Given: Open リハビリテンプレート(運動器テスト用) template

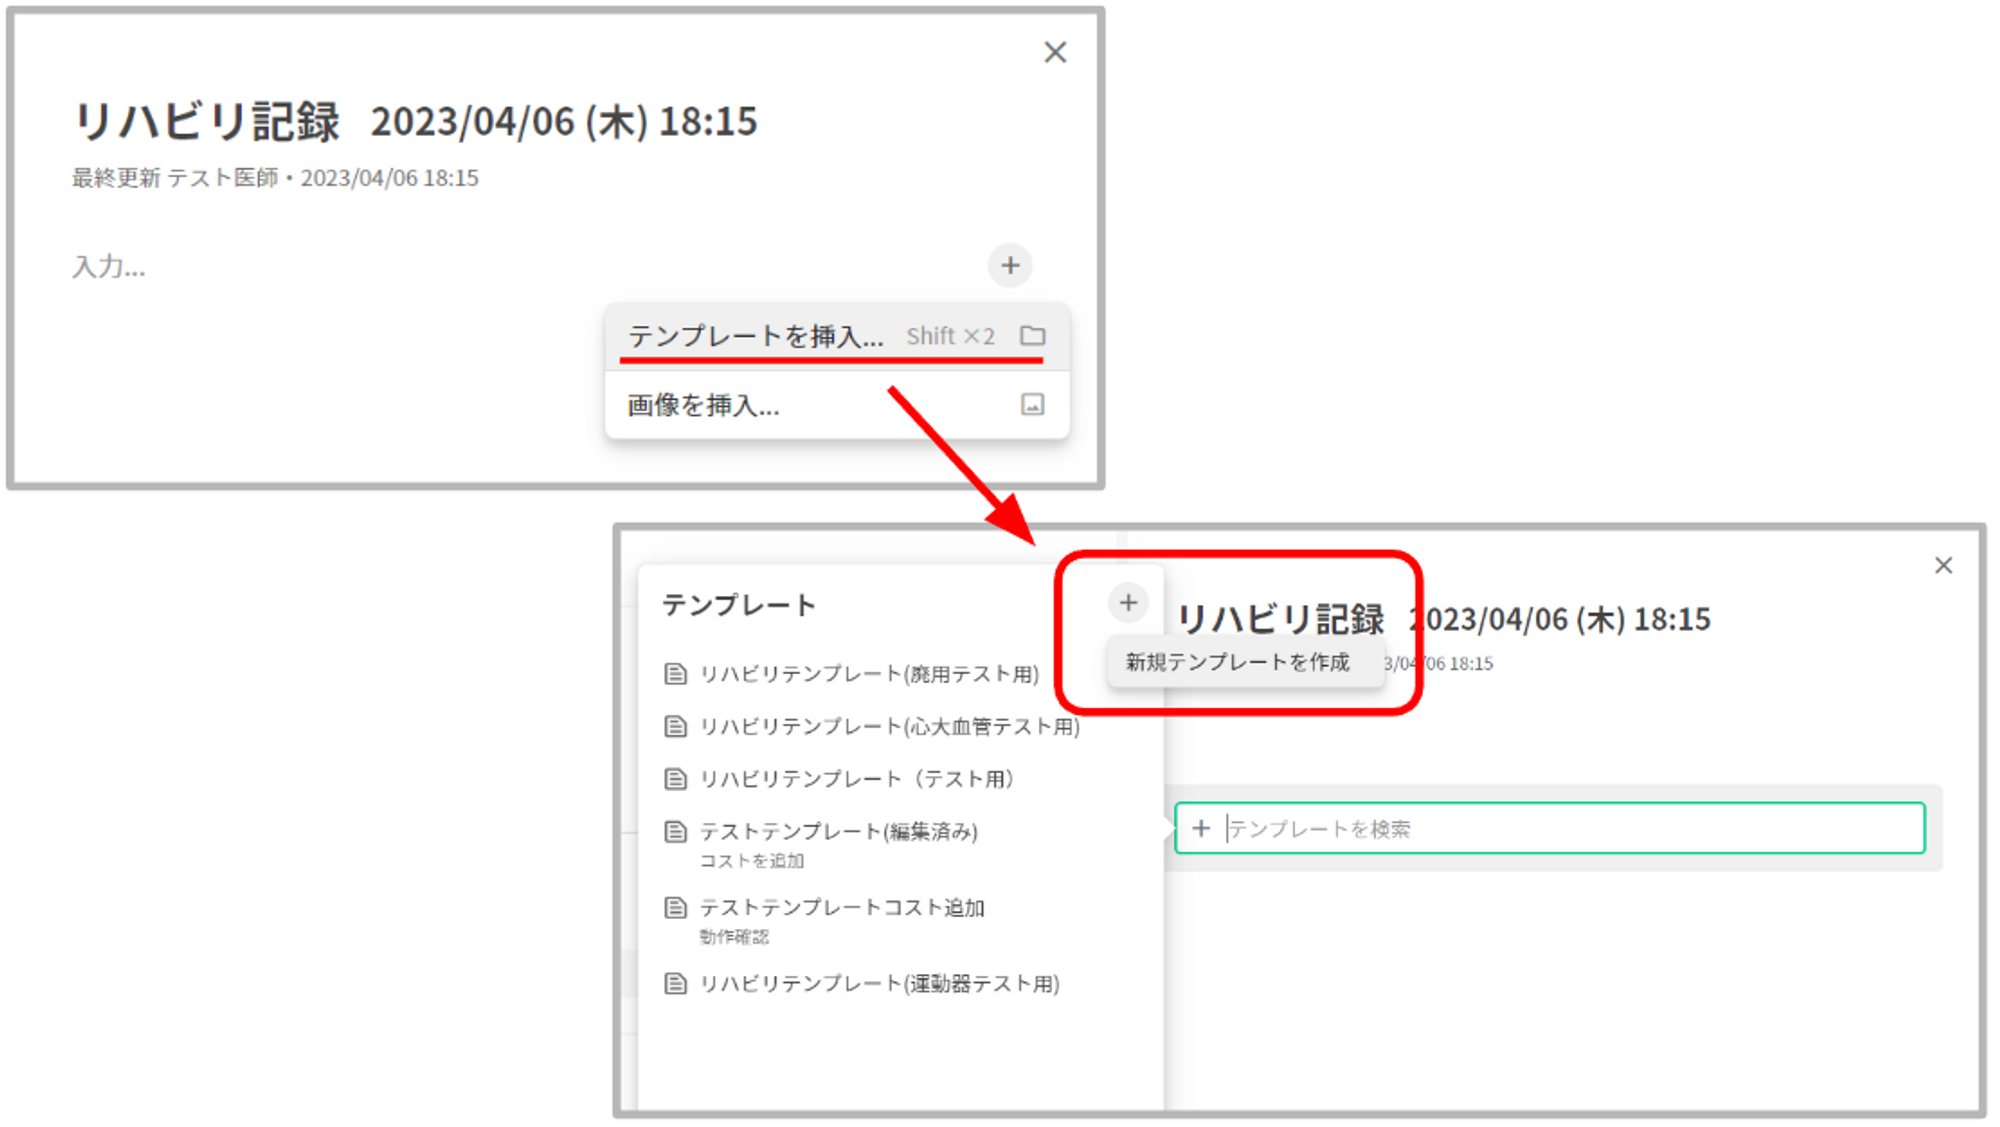Looking at the screenshot, I should tap(879, 984).
